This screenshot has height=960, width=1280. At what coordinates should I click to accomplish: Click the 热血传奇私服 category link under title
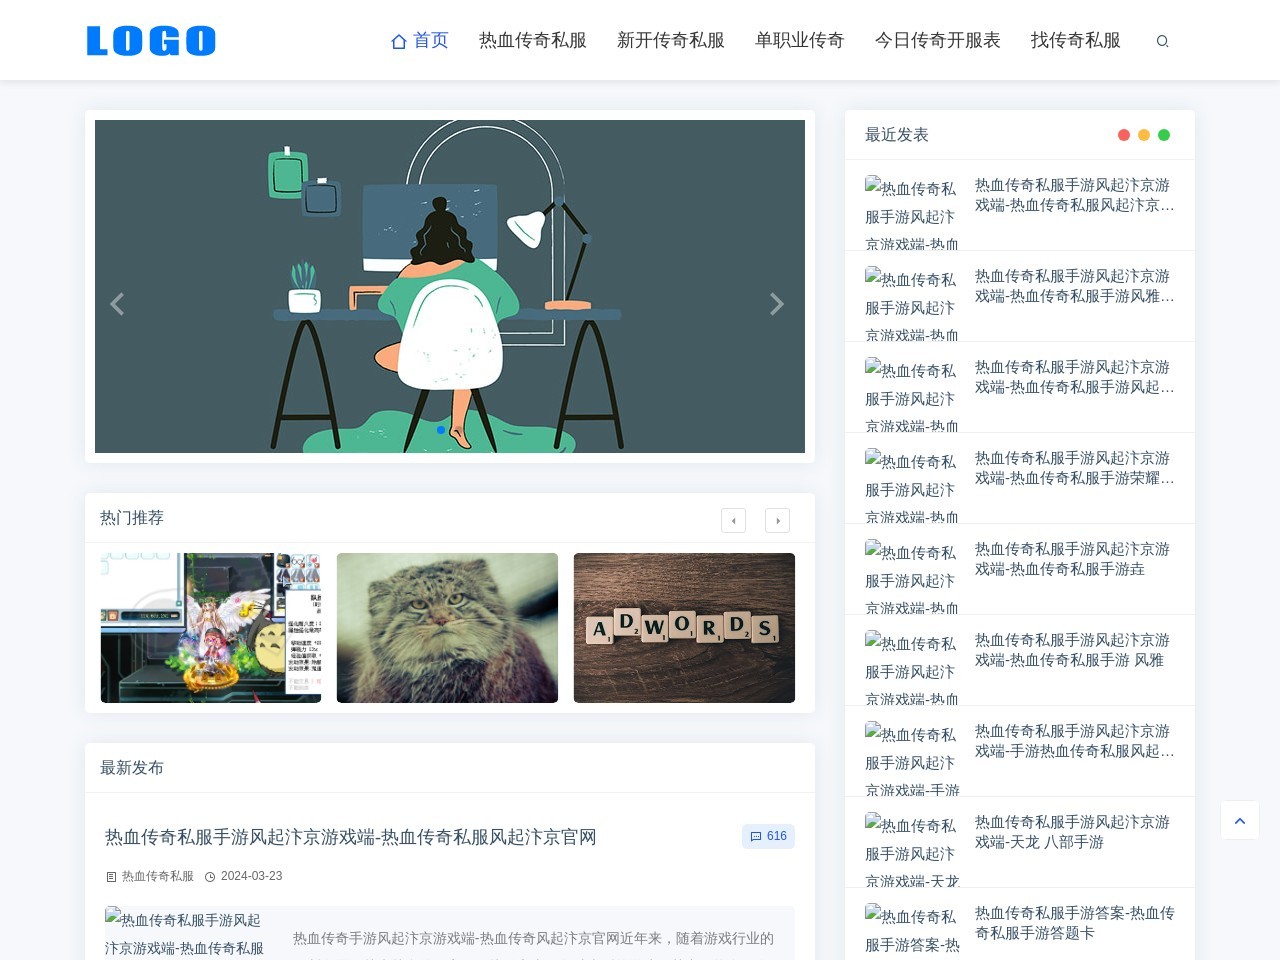156,876
